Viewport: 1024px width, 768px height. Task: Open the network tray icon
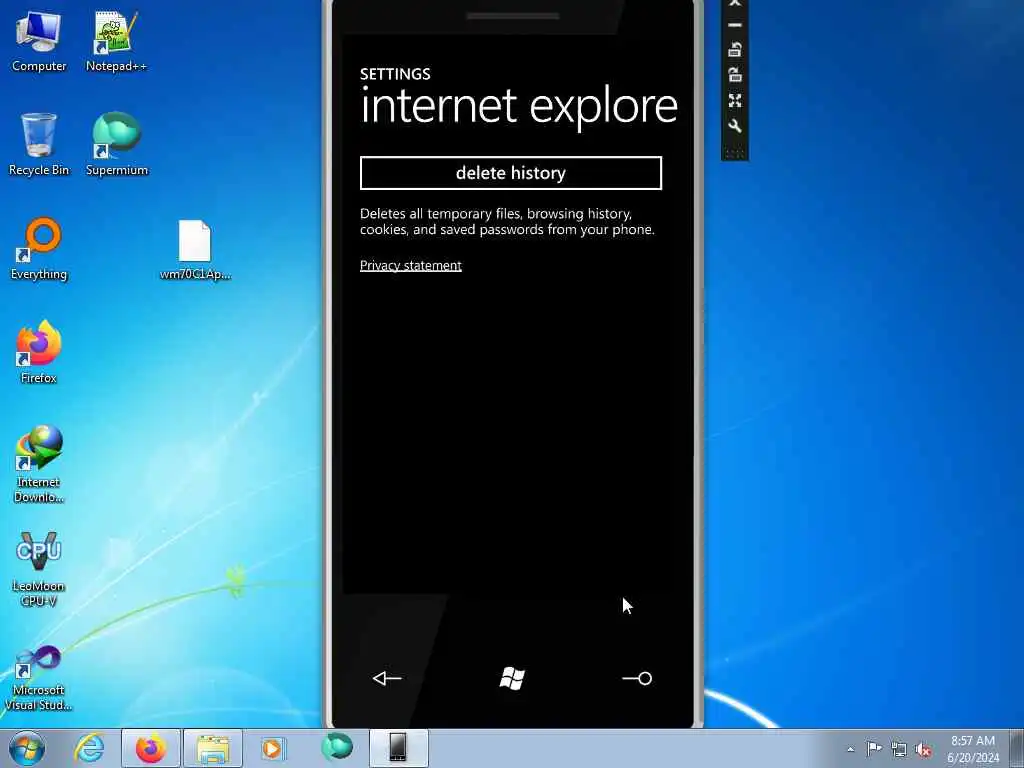(899, 750)
